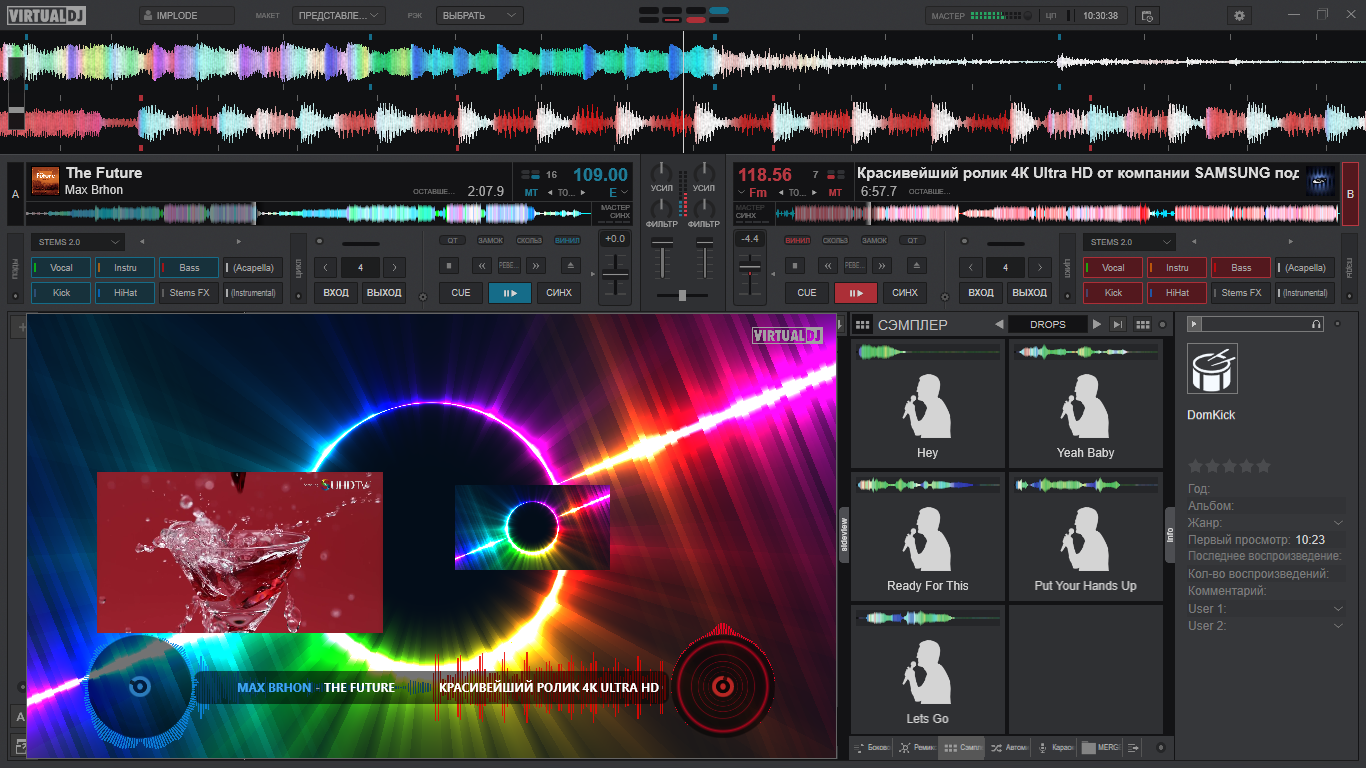Click the crossfader handle

tap(682, 295)
